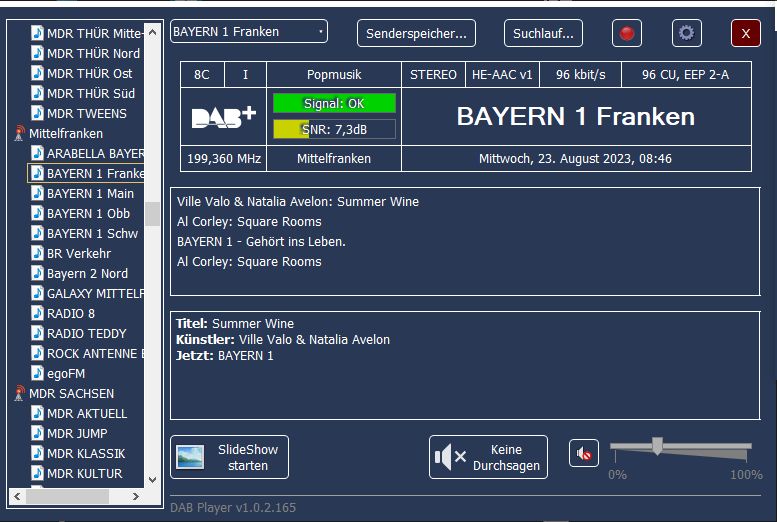Click the music note icon beside egoFM
The height and width of the screenshot is (522, 777).
coord(37,373)
